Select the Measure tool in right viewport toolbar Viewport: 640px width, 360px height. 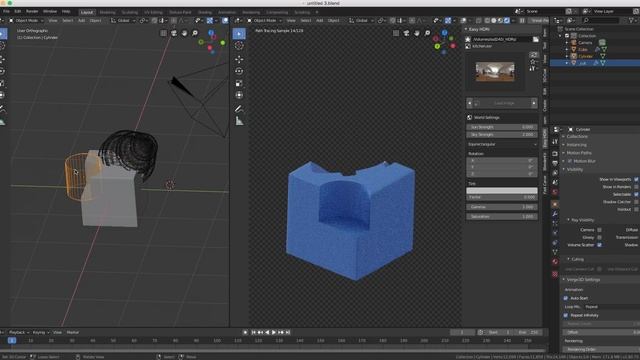point(239,121)
